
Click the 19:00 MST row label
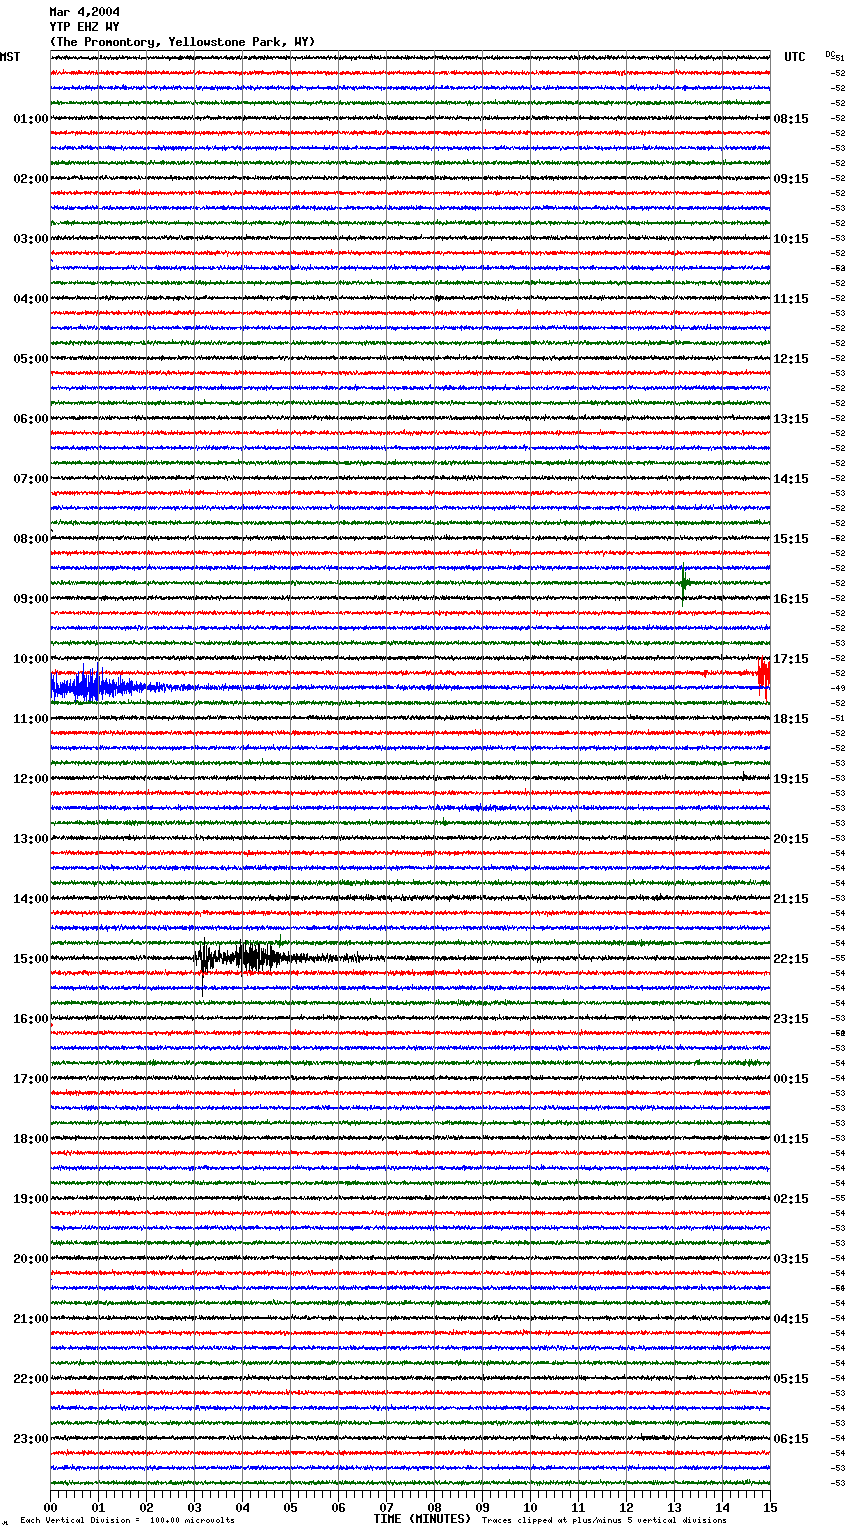tap(31, 1199)
